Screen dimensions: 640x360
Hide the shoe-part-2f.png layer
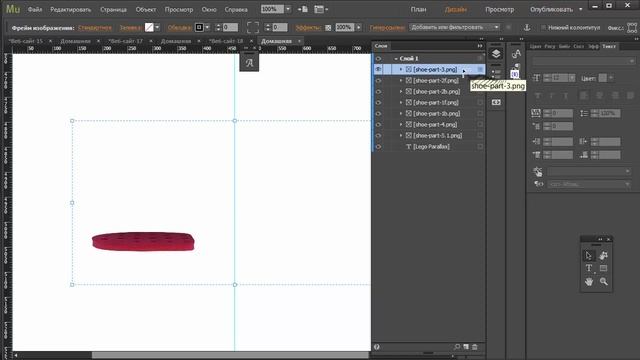378,80
